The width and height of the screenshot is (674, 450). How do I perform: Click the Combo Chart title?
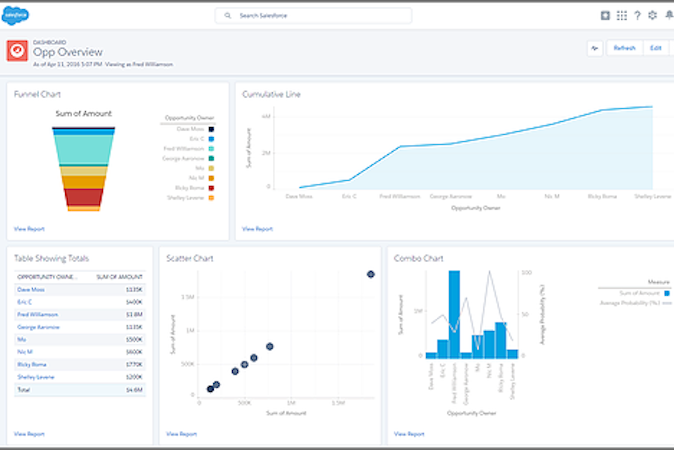click(x=418, y=258)
